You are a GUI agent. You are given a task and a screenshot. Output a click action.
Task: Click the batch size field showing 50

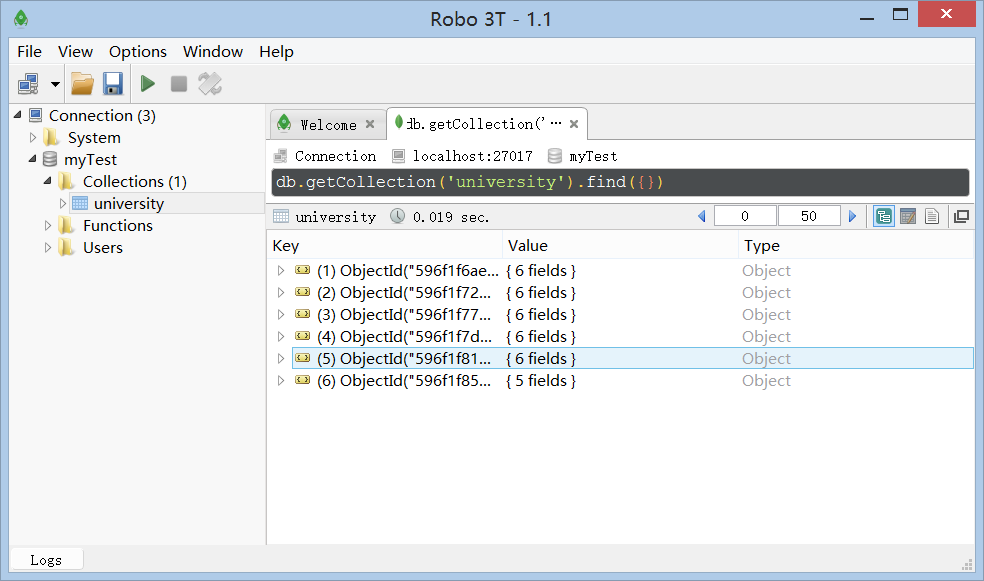pyautogui.click(x=809, y=216)
